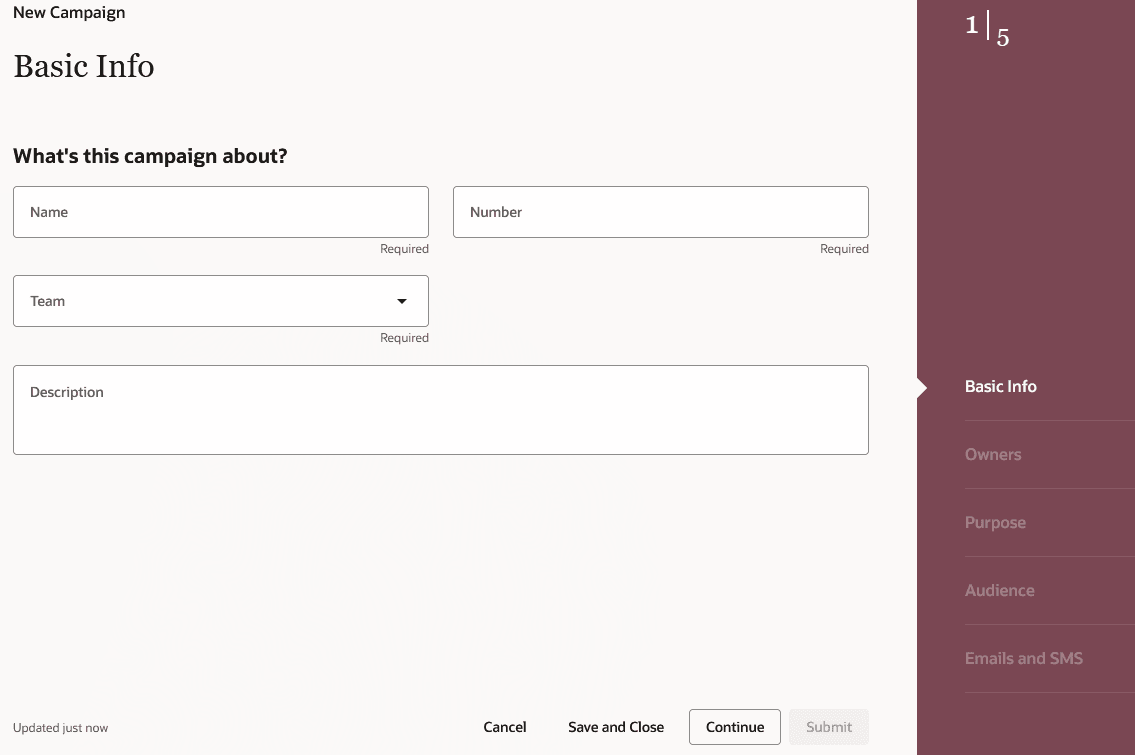Jump to the Audience step

click(999, 590)
